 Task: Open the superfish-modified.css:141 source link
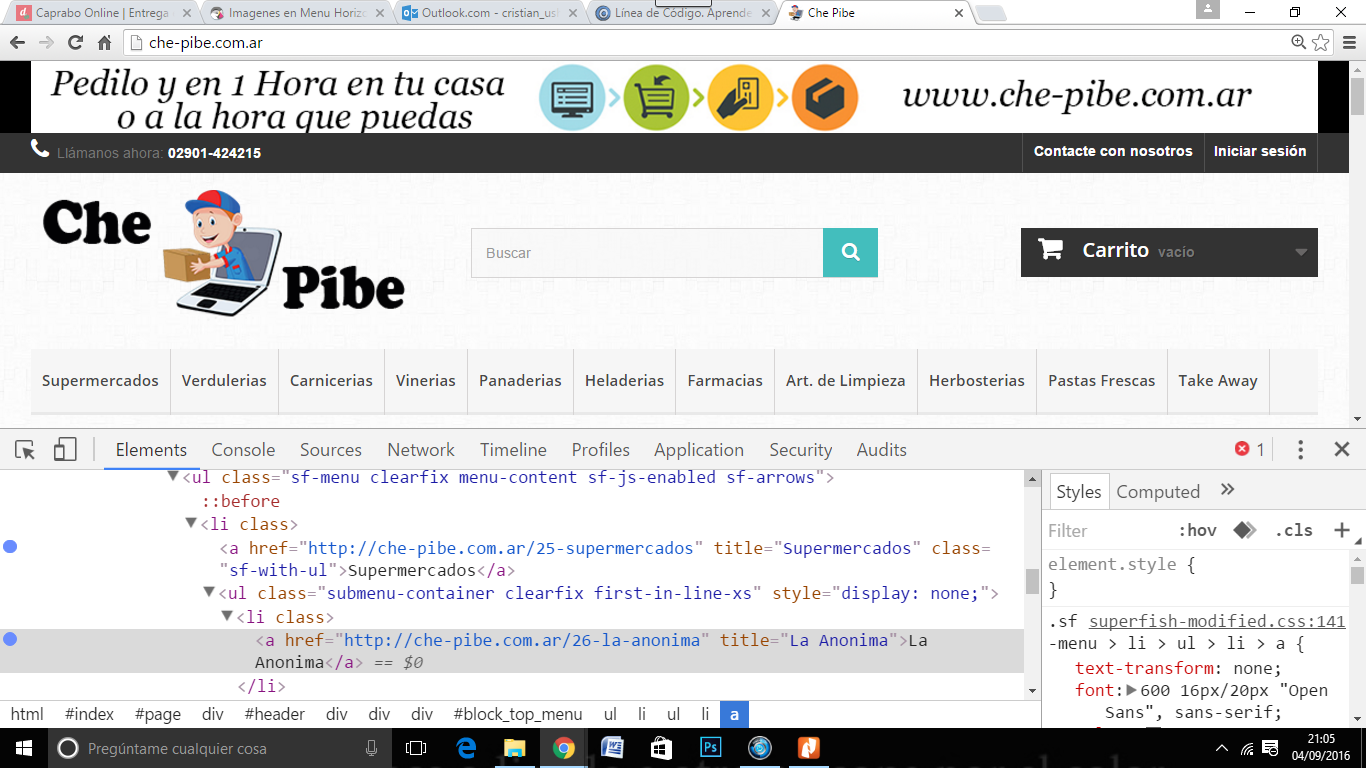pyautogui.click(x=1217, y=621)
